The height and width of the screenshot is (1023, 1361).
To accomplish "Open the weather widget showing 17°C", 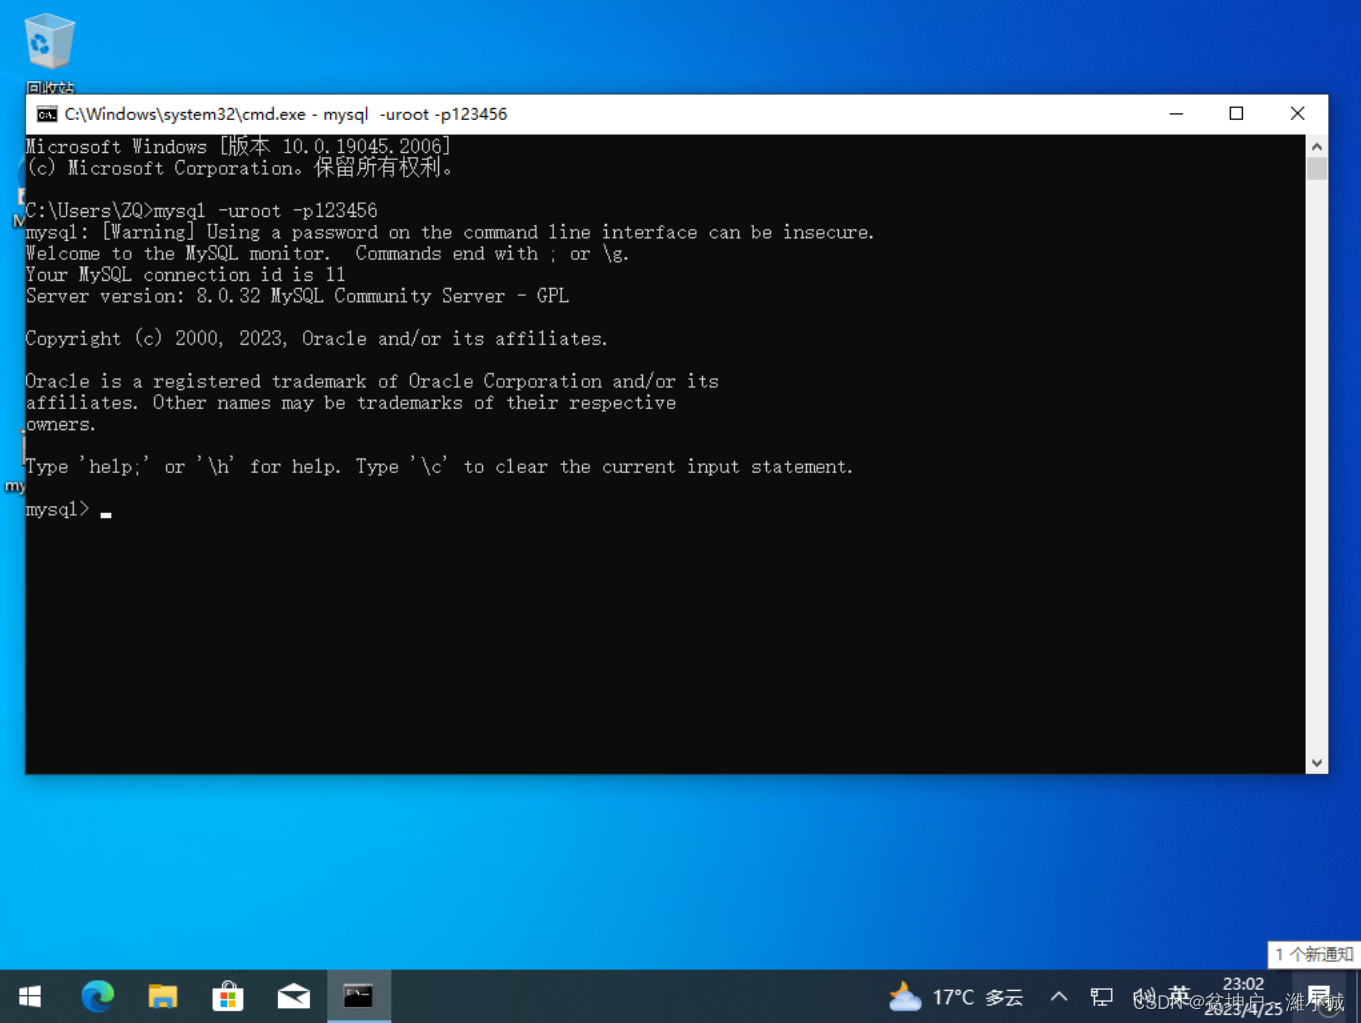I will pos(956,997).
